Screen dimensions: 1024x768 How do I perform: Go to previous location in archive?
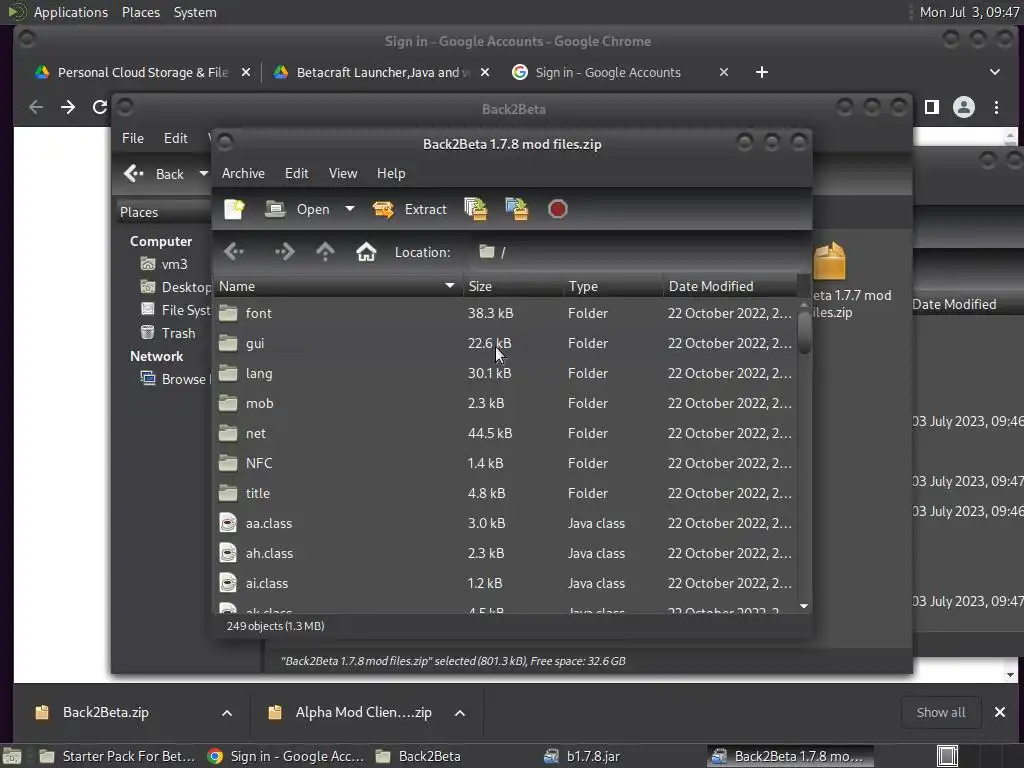point(234,252)
